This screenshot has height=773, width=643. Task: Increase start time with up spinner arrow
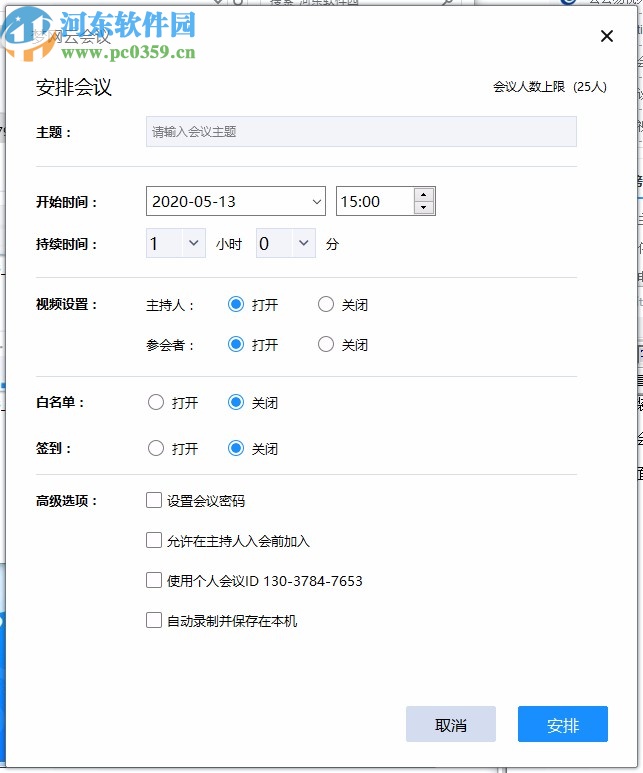(424, 195)
